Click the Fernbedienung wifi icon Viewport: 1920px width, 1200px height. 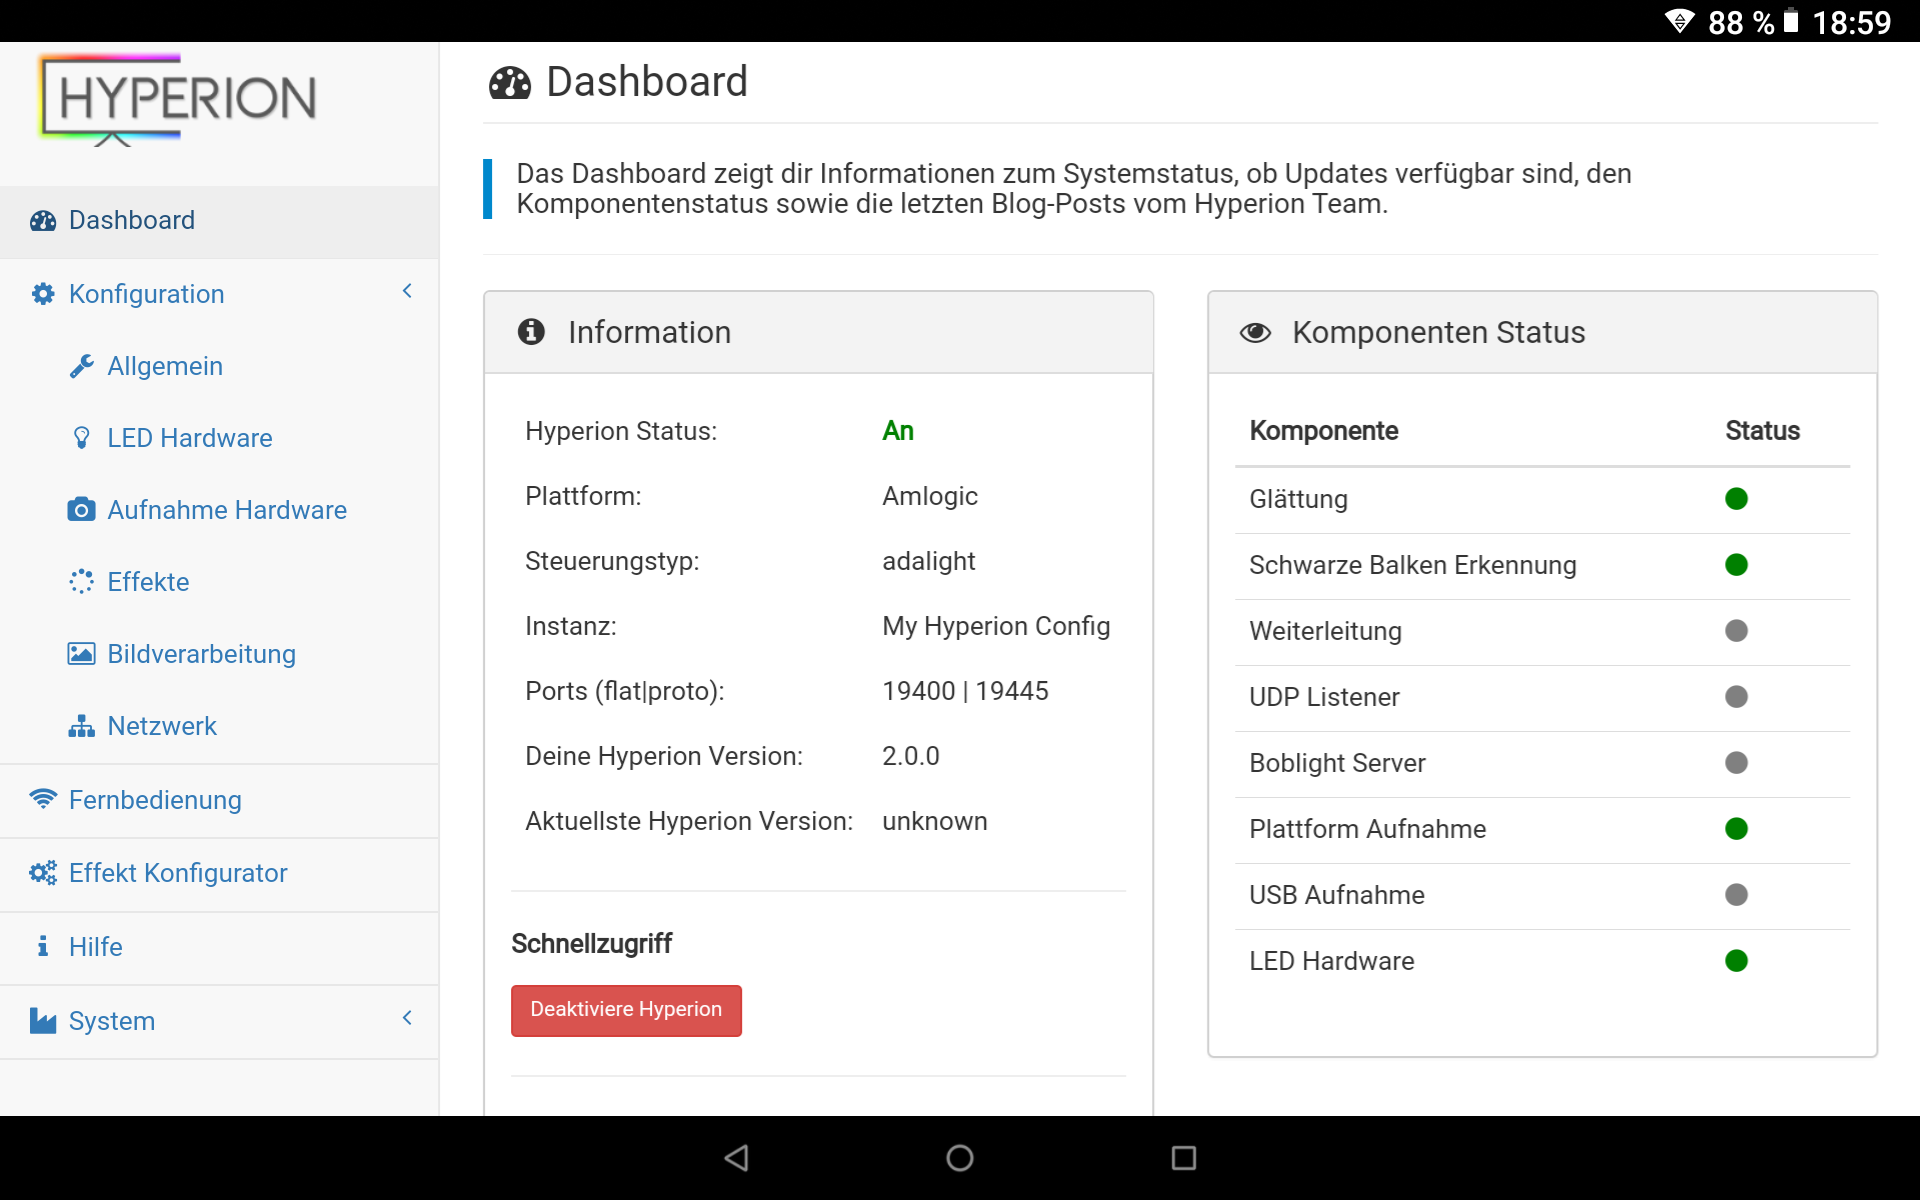point(43,799)
